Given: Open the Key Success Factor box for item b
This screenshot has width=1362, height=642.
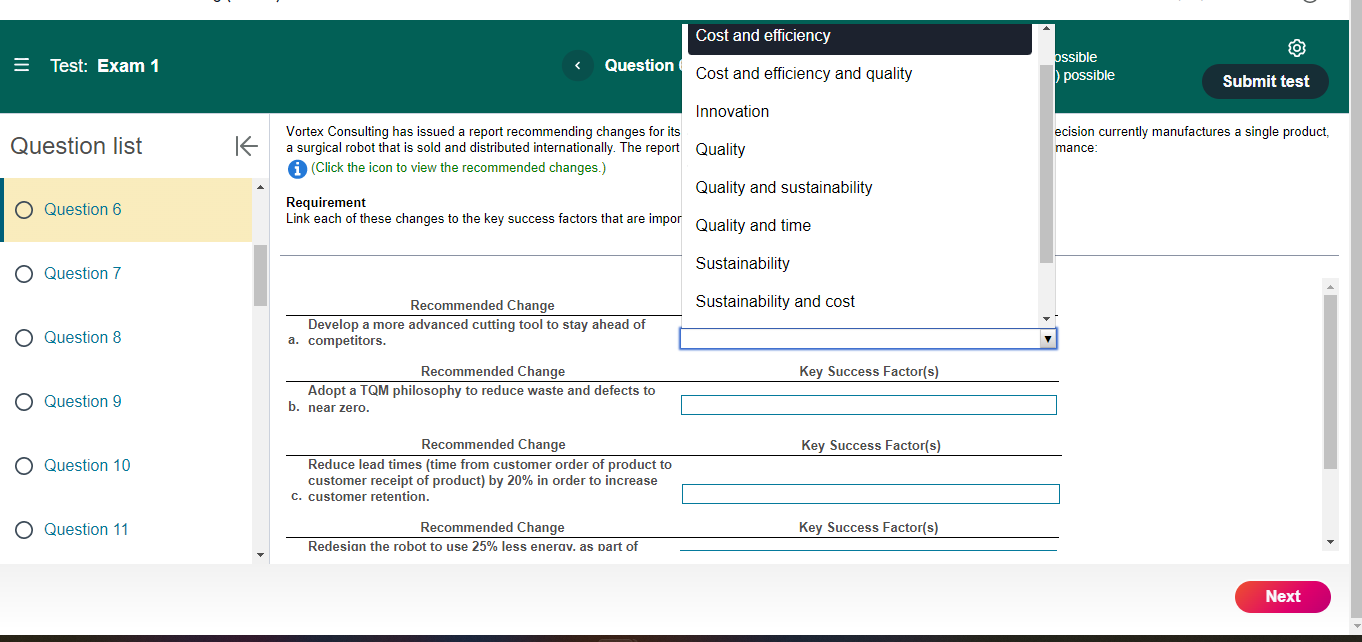Looking at the screenshot, I should (868, 404).
